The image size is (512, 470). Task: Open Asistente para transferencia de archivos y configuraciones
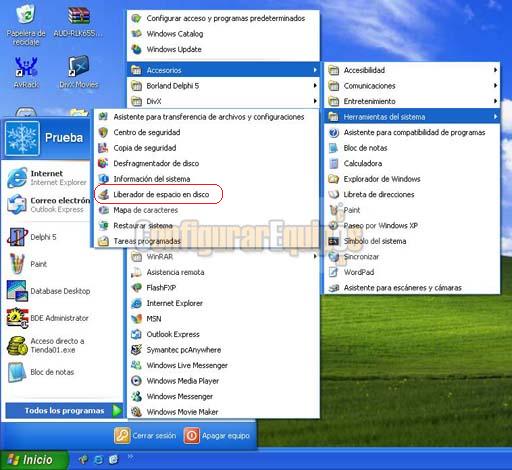(206, 117)
